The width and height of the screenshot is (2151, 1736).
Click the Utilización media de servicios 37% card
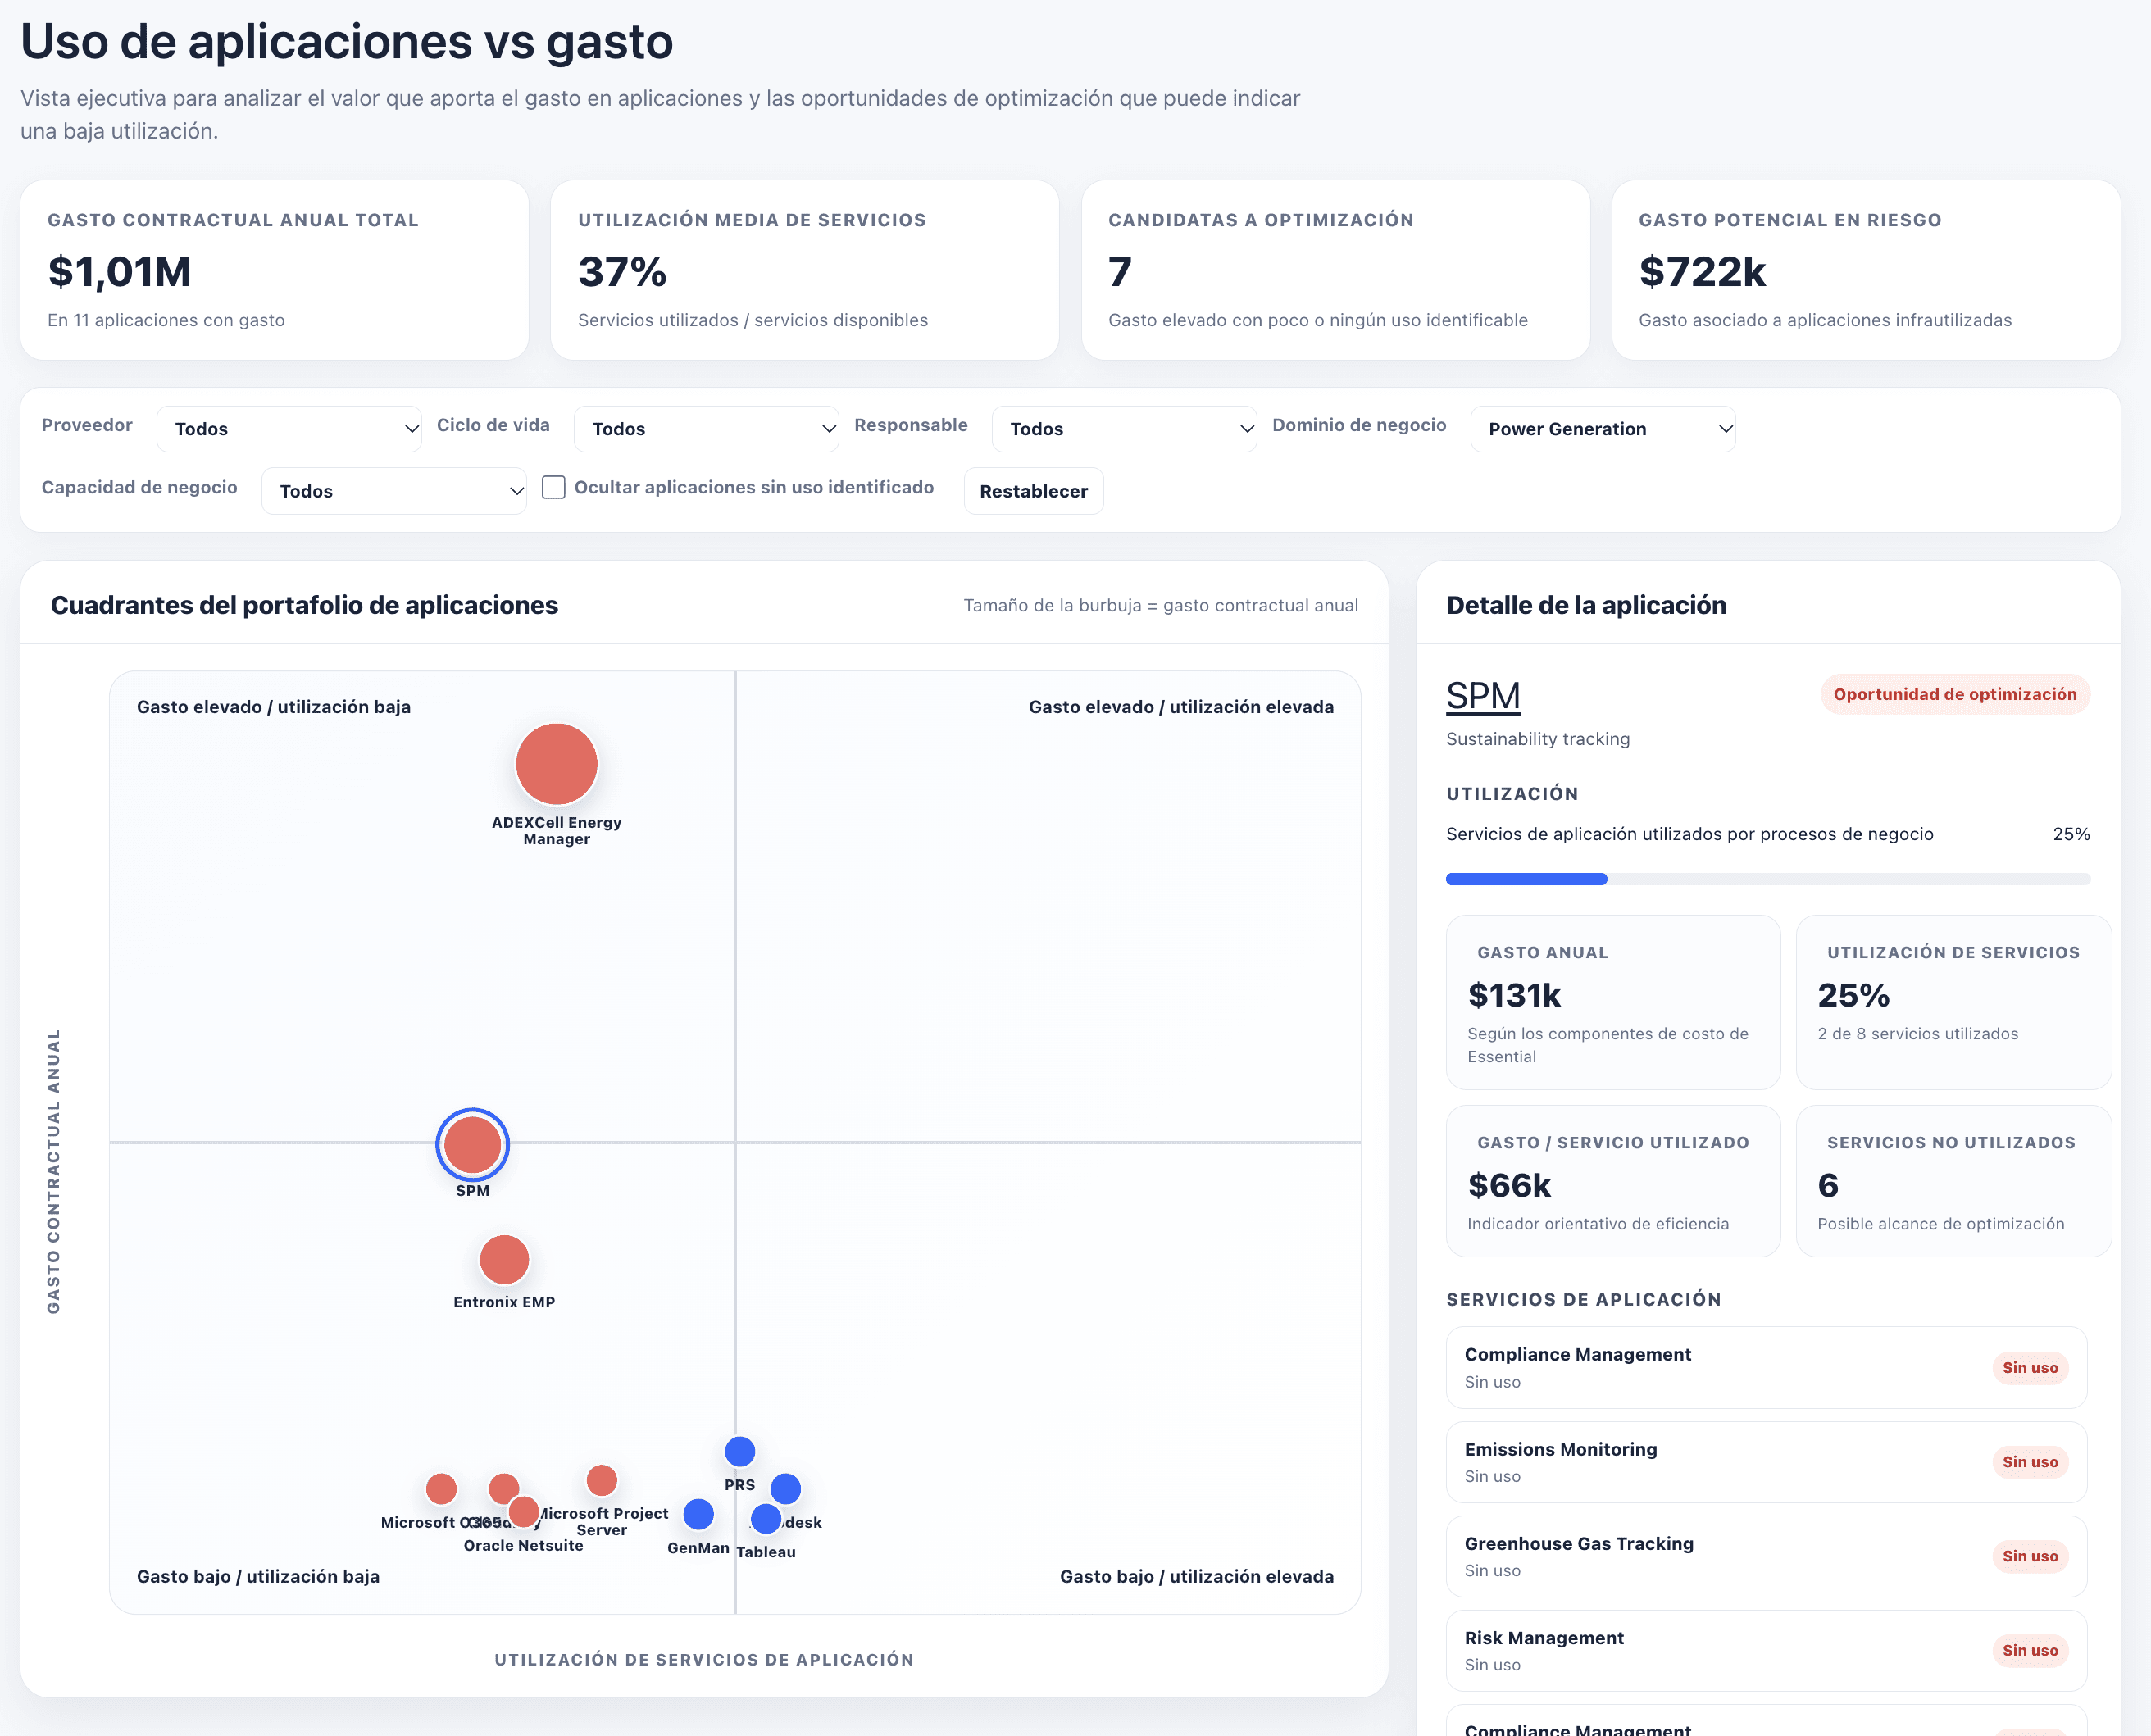(804, 270)
